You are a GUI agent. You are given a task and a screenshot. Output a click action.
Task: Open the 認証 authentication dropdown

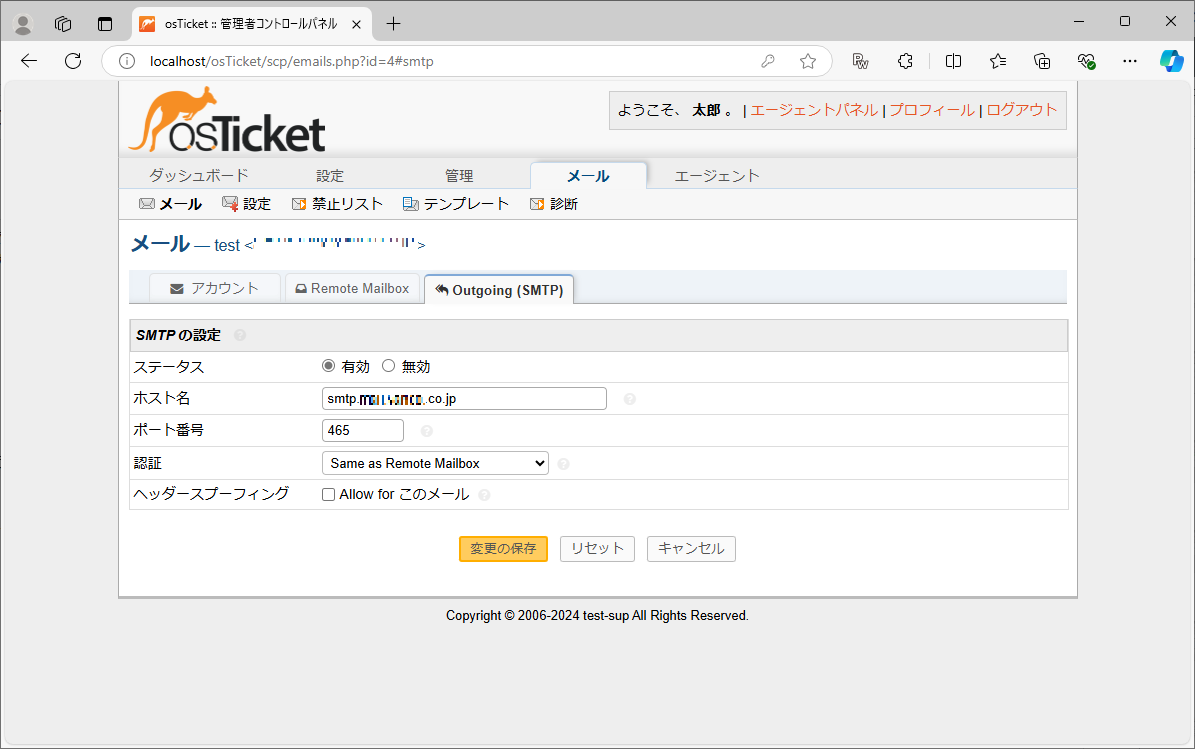pos(434,462)
